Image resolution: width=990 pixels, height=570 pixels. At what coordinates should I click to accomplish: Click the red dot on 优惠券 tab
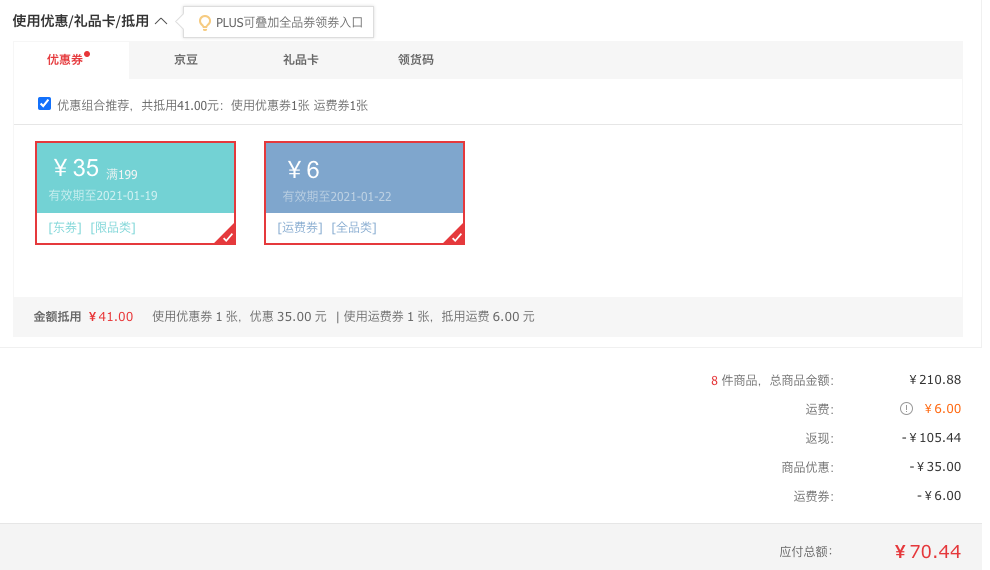tap(87, 54)
